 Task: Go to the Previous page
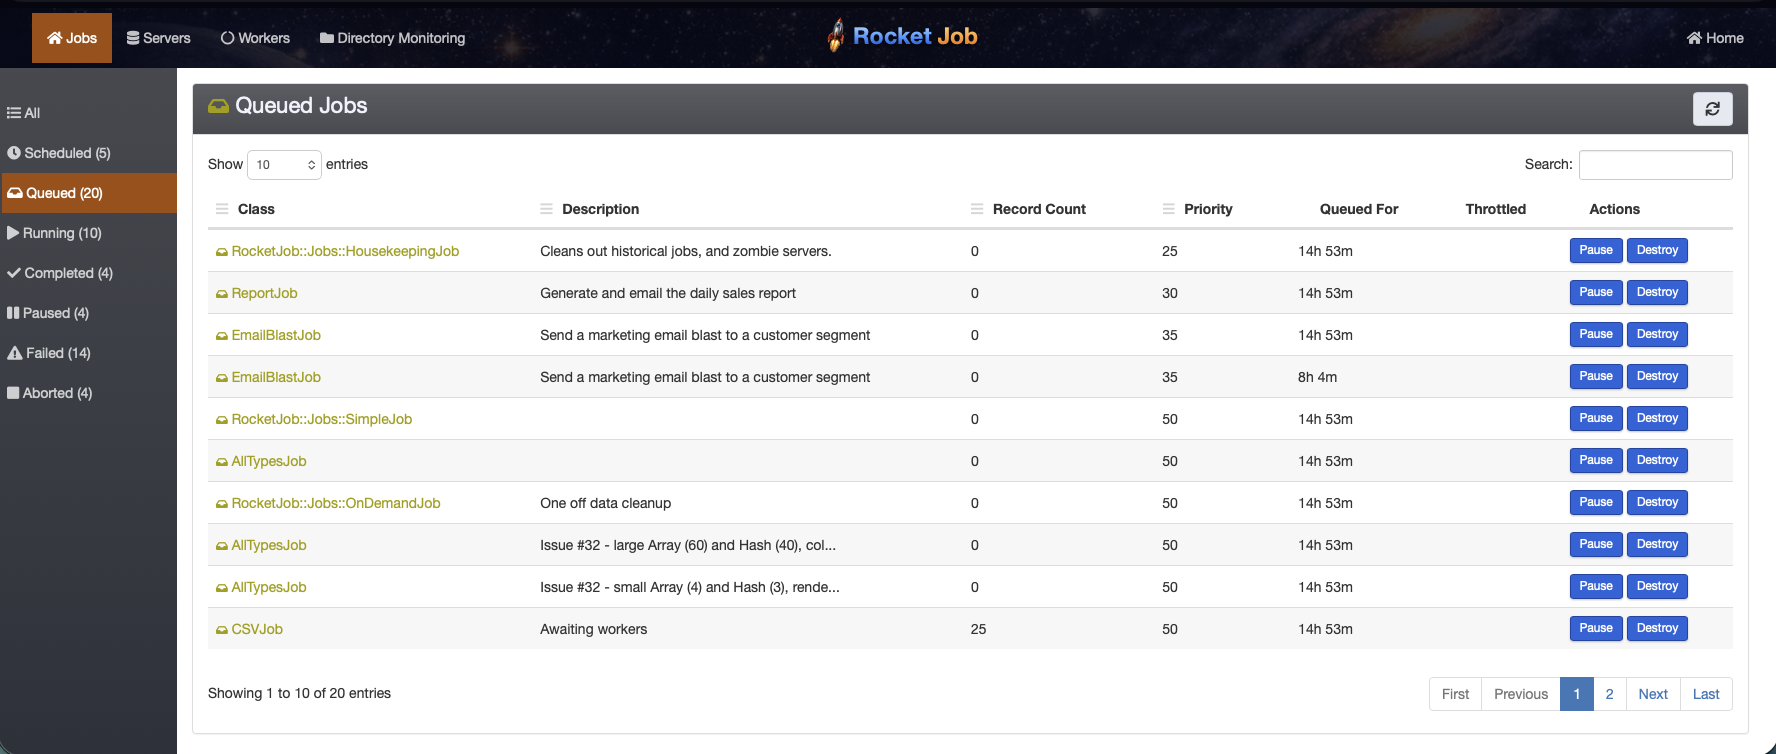(1521, 694)
